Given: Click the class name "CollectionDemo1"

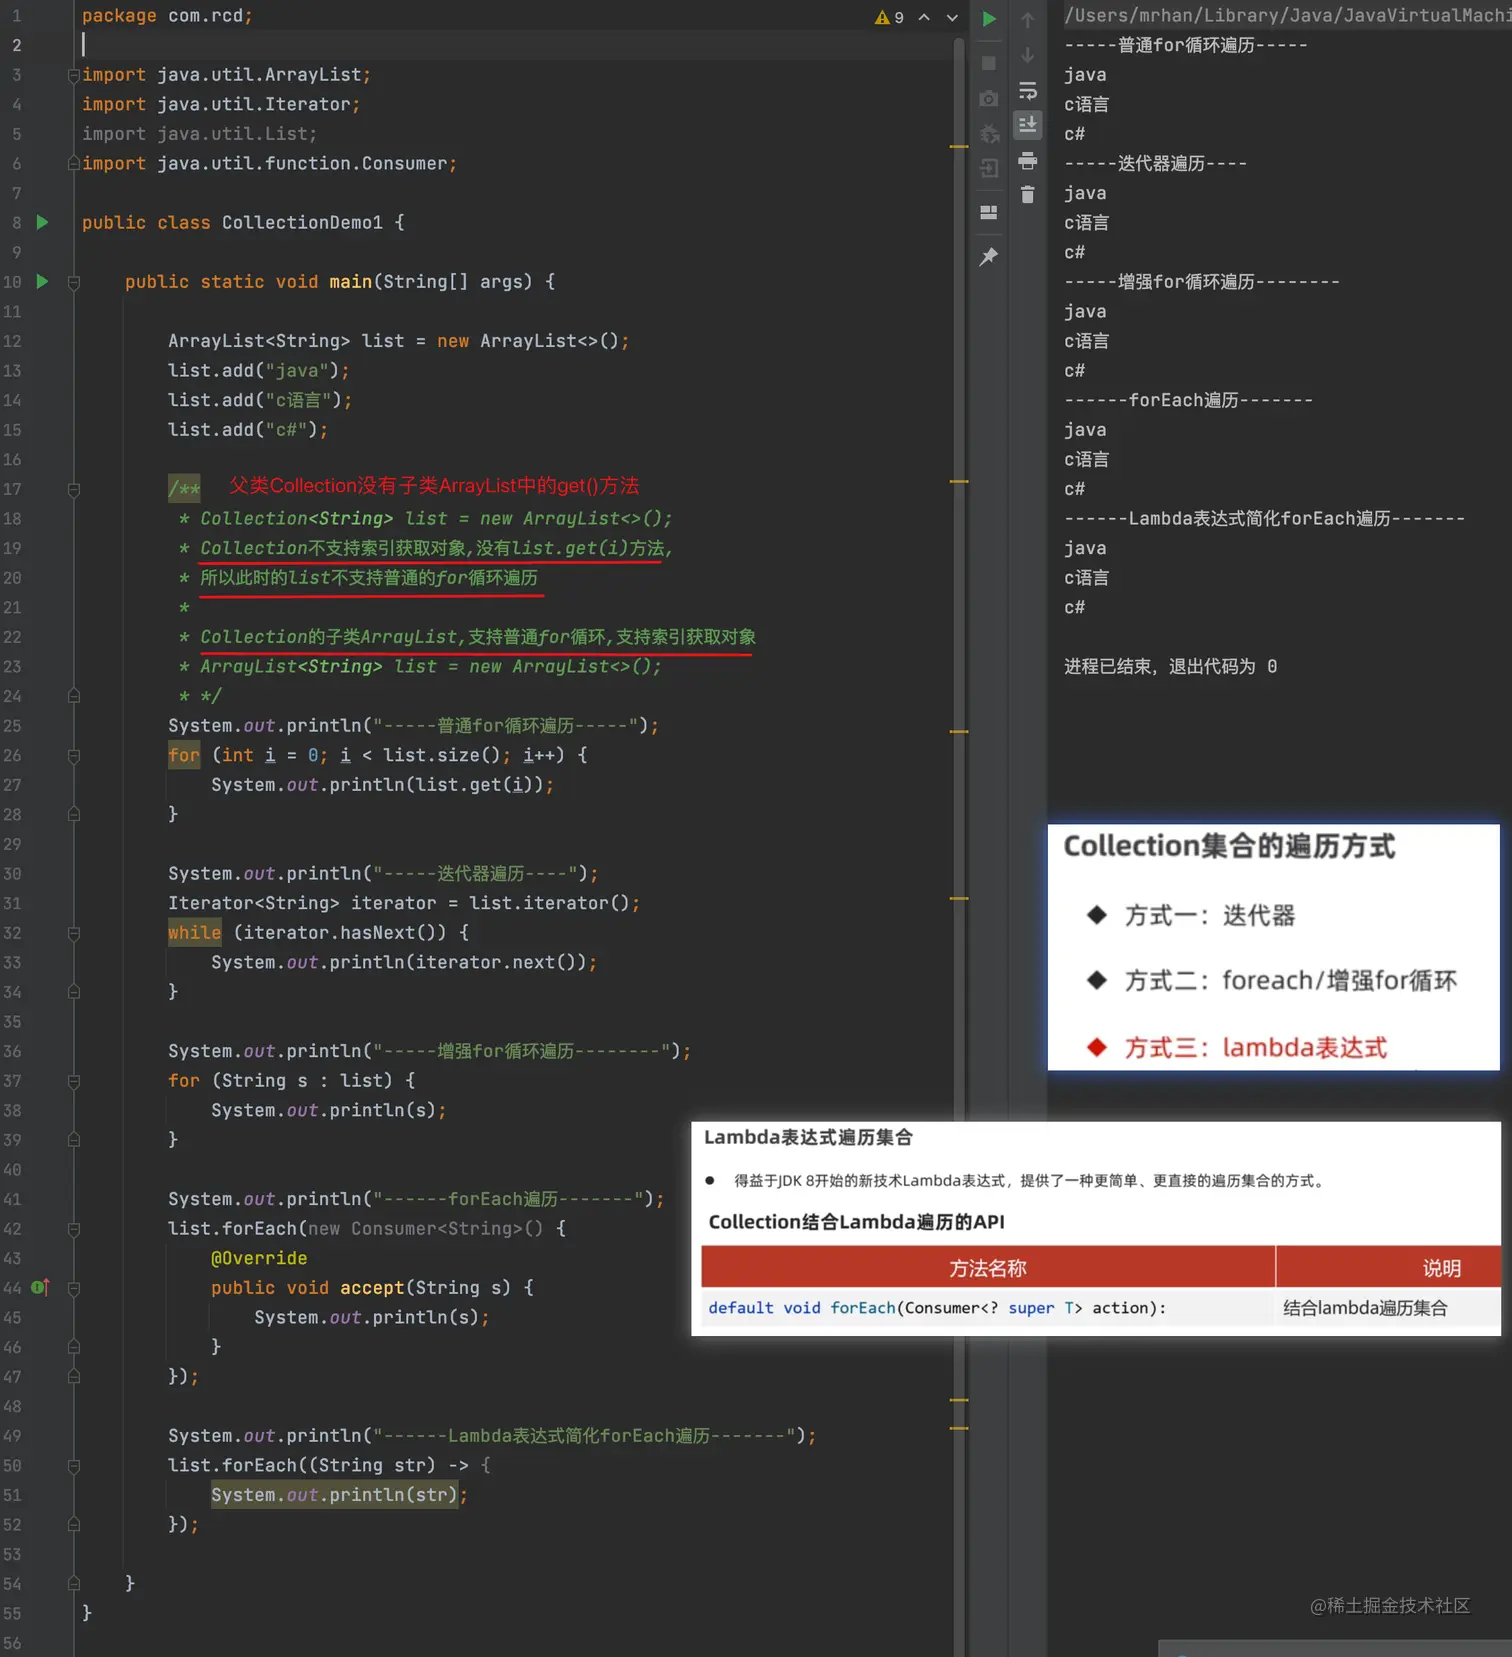Looking at the screenshot, I should pos(302,222).
